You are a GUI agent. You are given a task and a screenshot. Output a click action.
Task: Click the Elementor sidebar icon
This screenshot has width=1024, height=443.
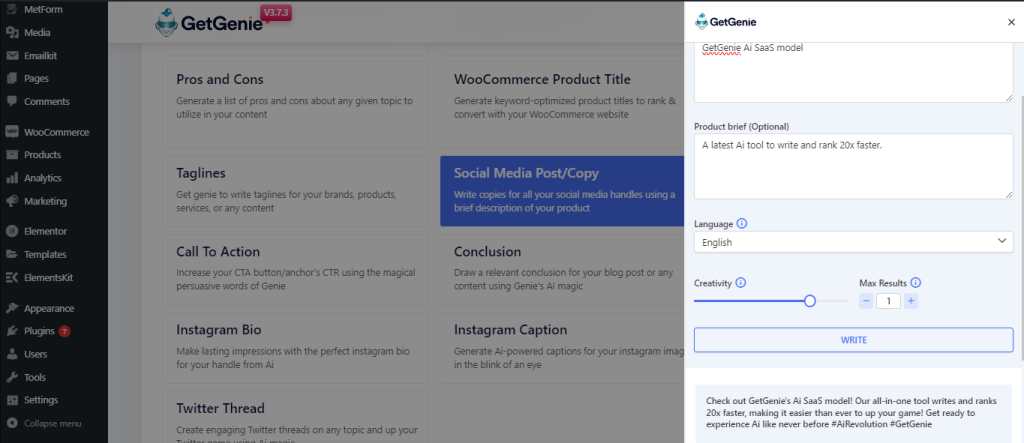tap(12, 231)
